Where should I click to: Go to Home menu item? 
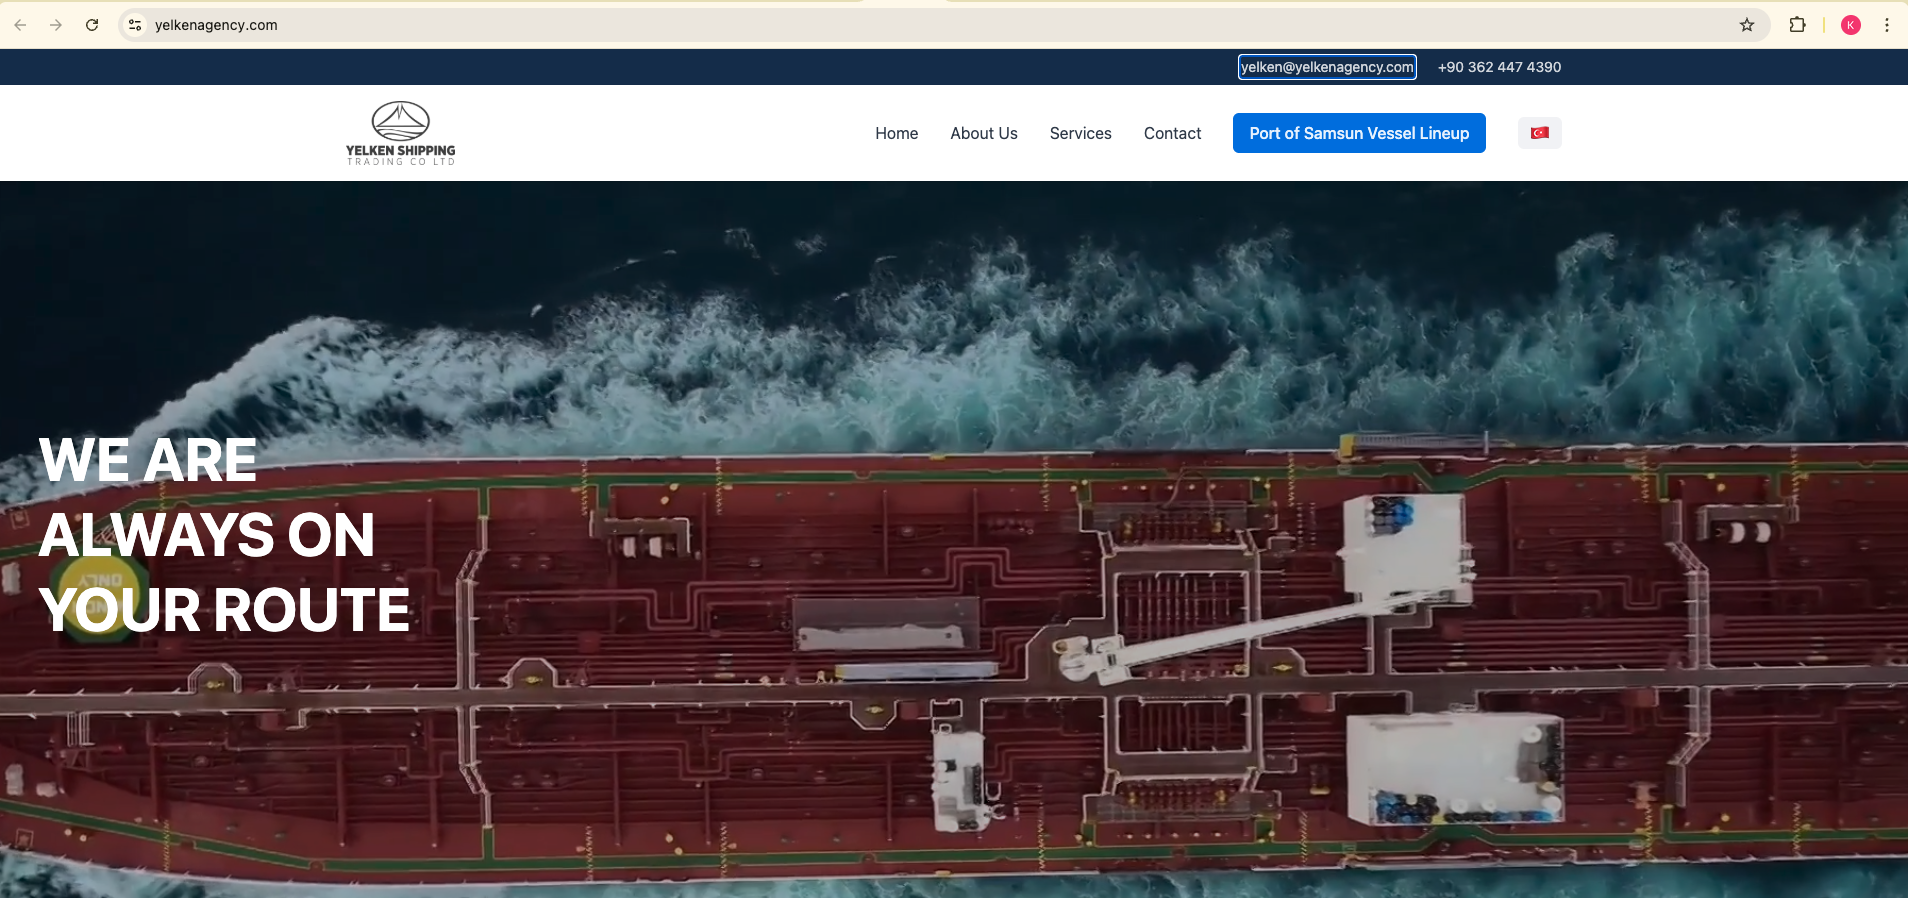(x=897, y=133)
